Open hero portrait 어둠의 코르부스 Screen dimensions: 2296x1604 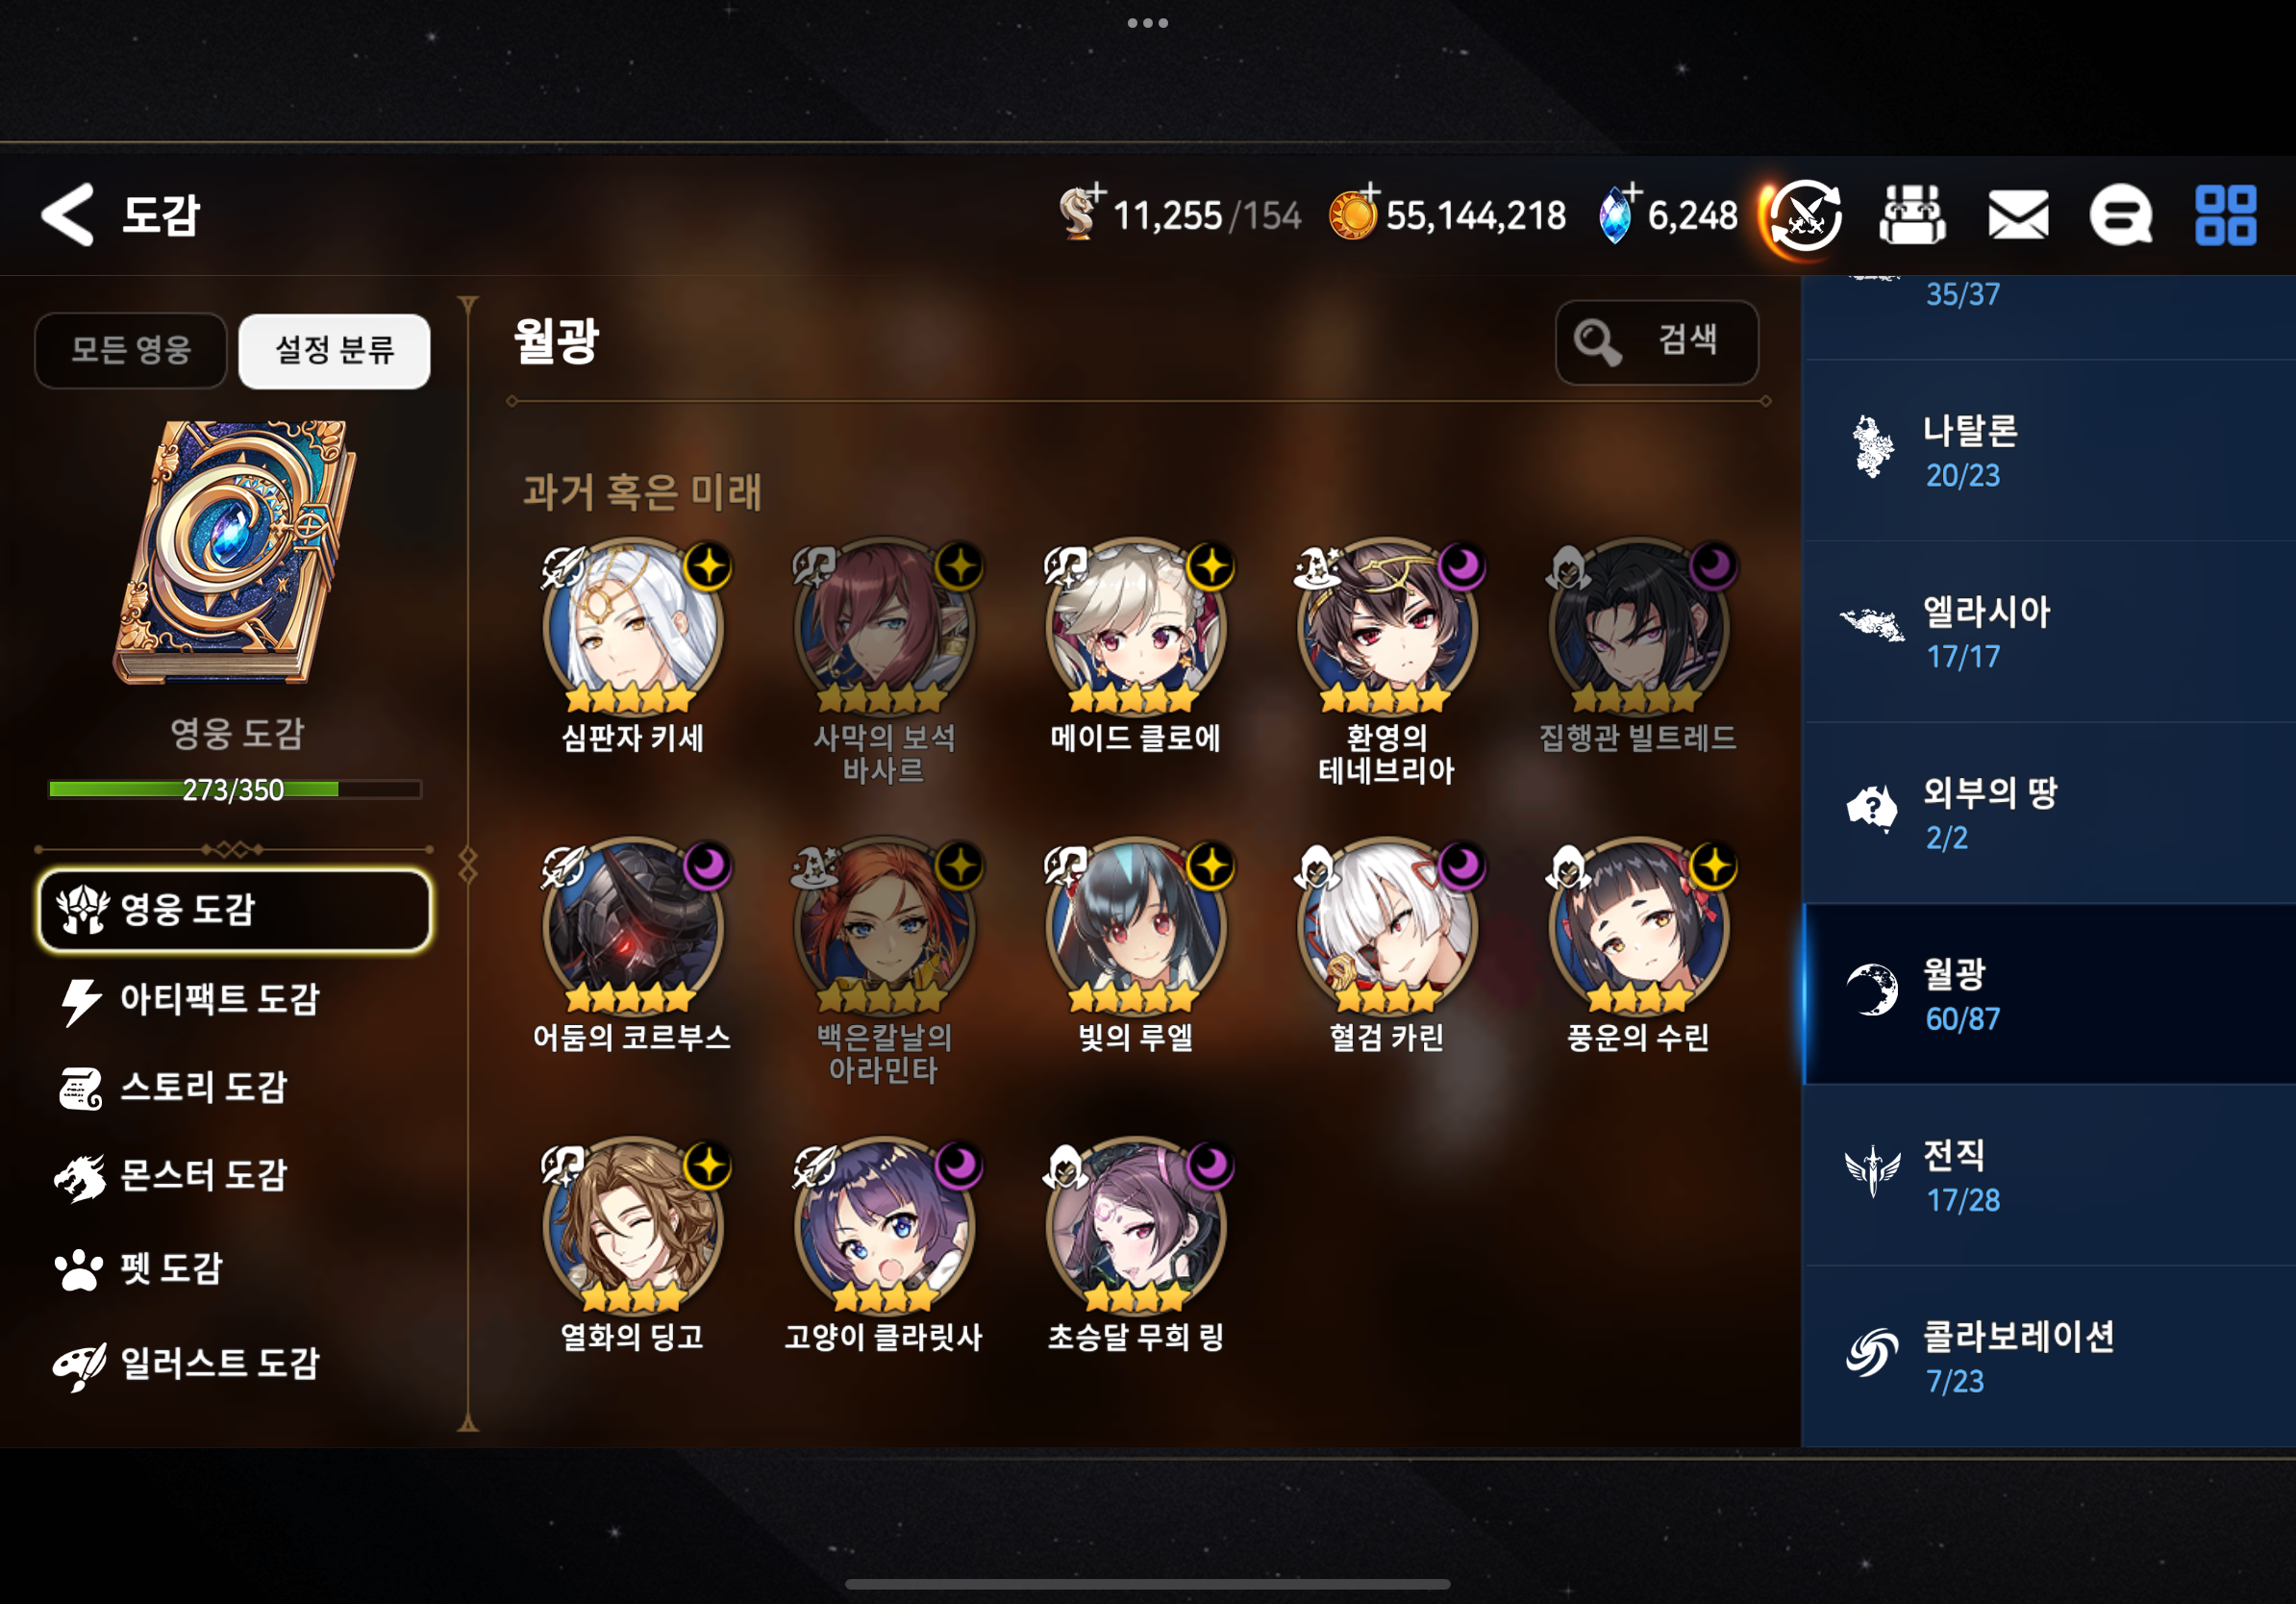(632, 927)
